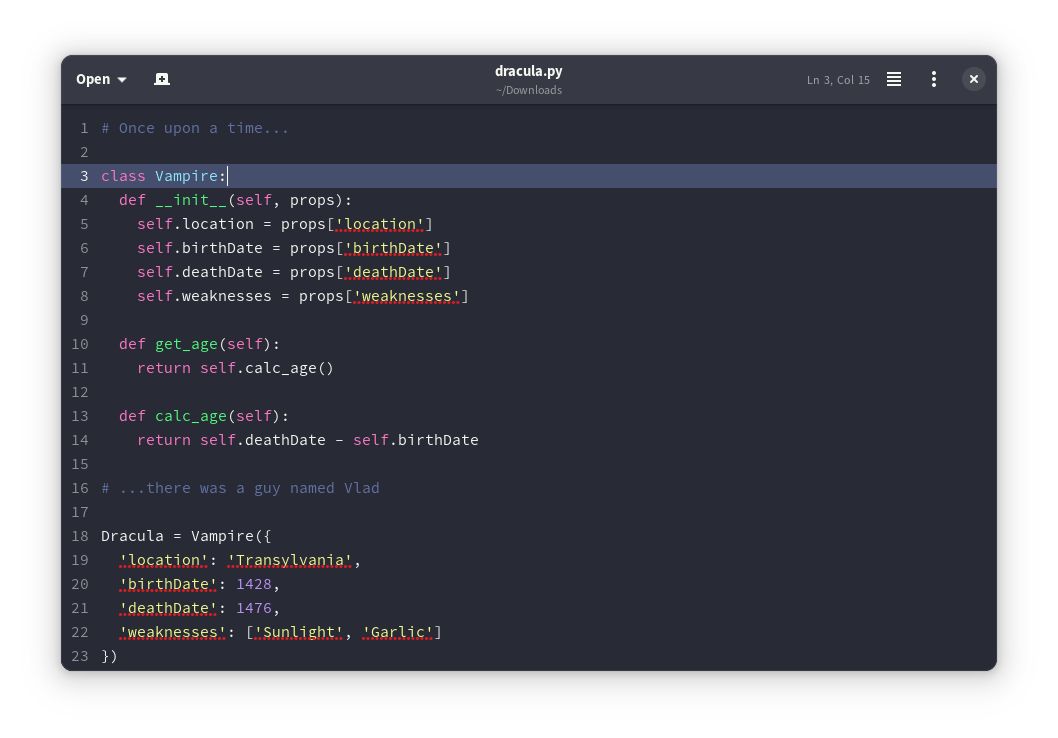Screen dimensions: 1058x738
Task: Open the Go to Line indicator showing Ln 3
Action: tap(838, 79)
